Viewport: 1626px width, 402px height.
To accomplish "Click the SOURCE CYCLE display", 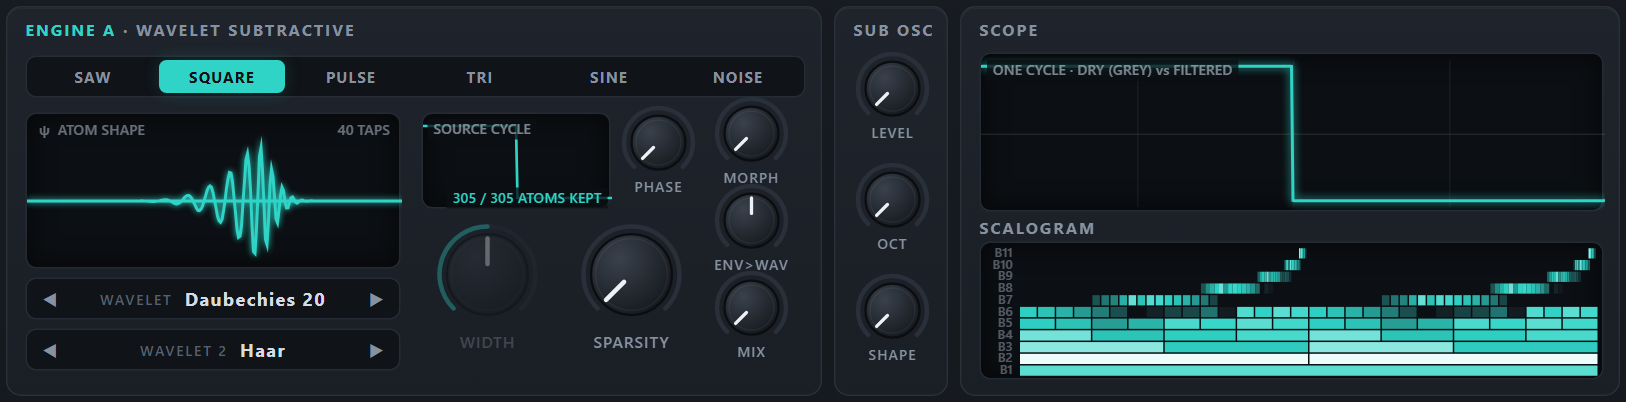I will pos(516,161).
